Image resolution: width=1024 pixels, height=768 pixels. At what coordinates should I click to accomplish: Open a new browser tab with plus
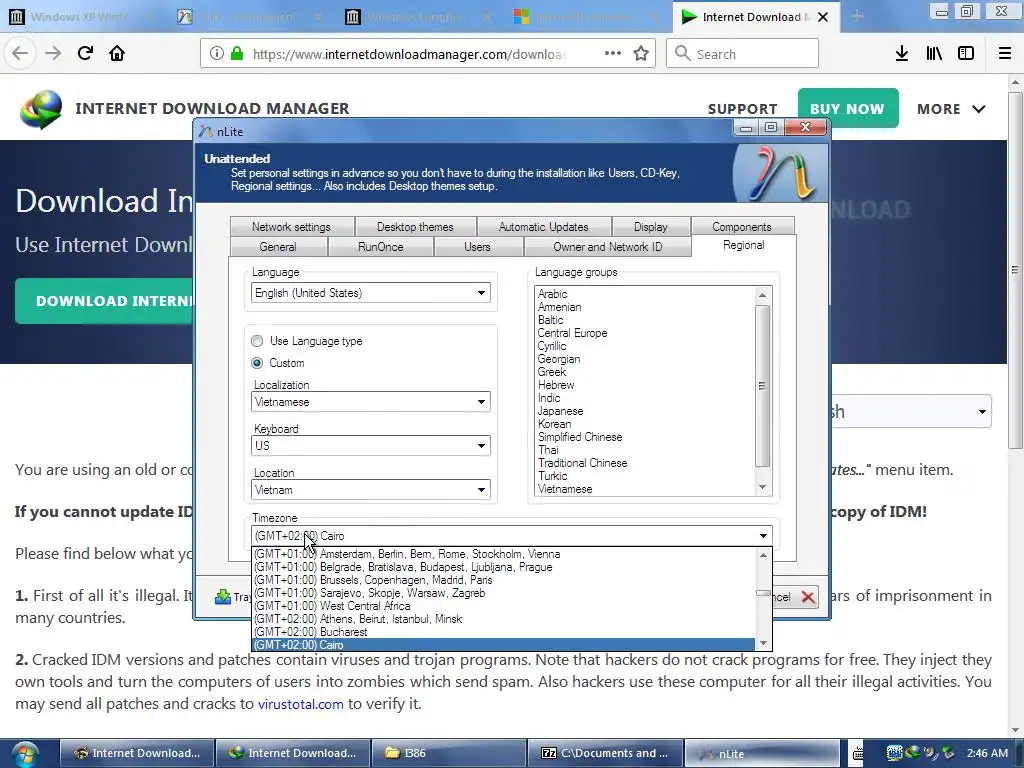pyautogui.click(x=857, y=17)
